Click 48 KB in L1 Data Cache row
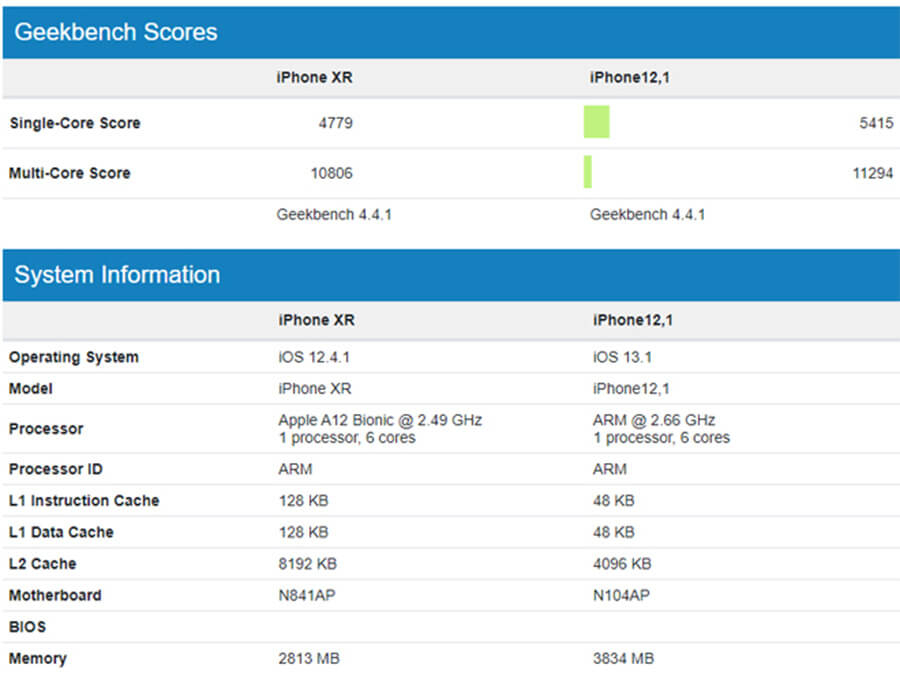 pyautogui.click(x=614, y=532)
